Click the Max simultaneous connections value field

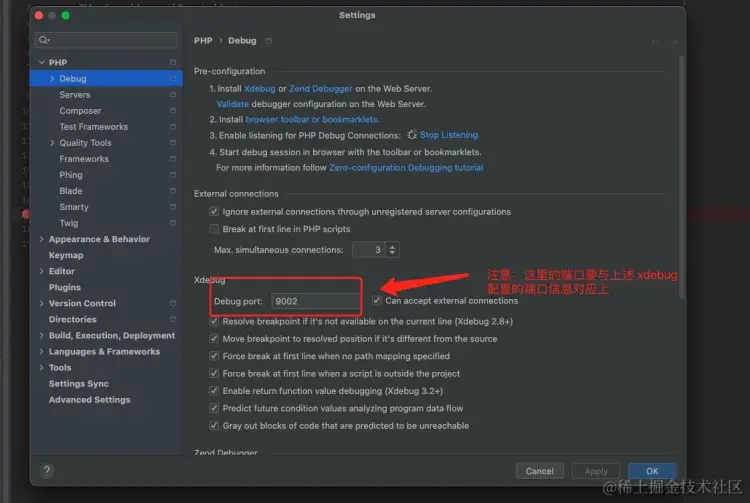369,250
